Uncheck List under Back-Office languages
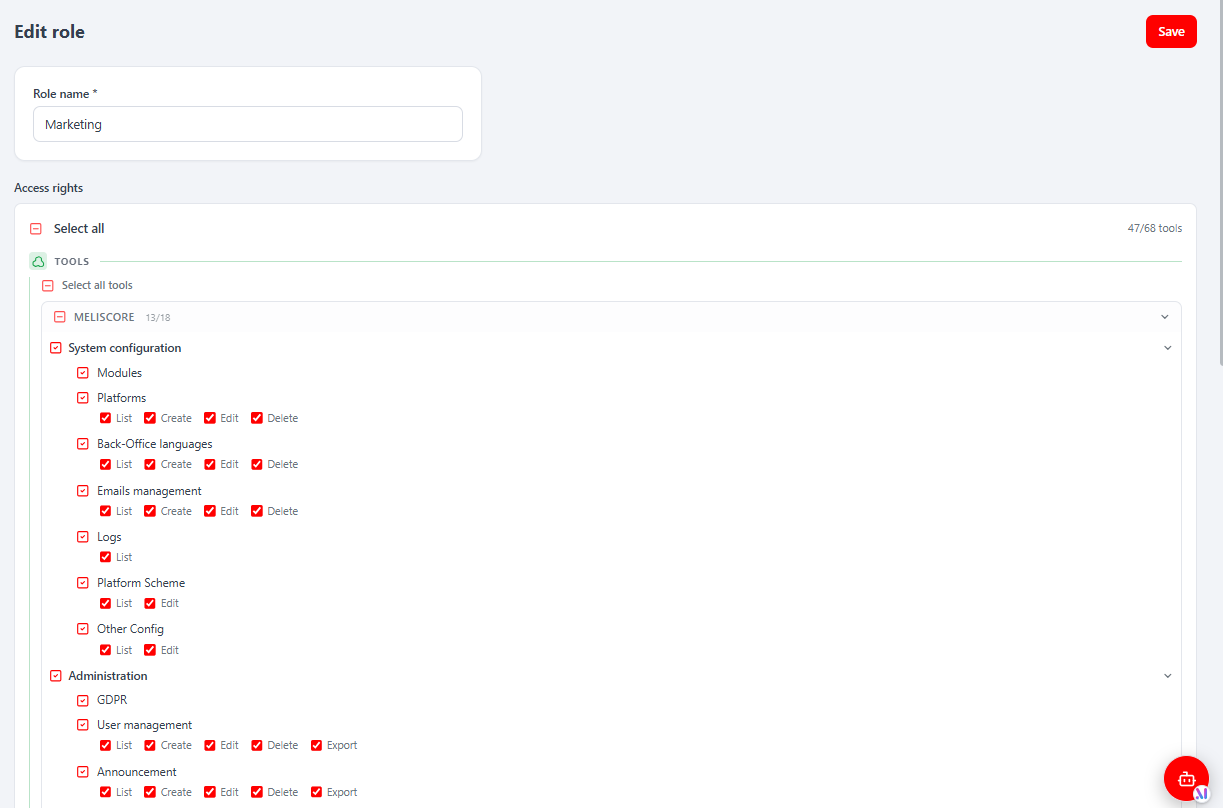Image resolution: width=1223 pixels, height=808 pixels. (105, 464)
